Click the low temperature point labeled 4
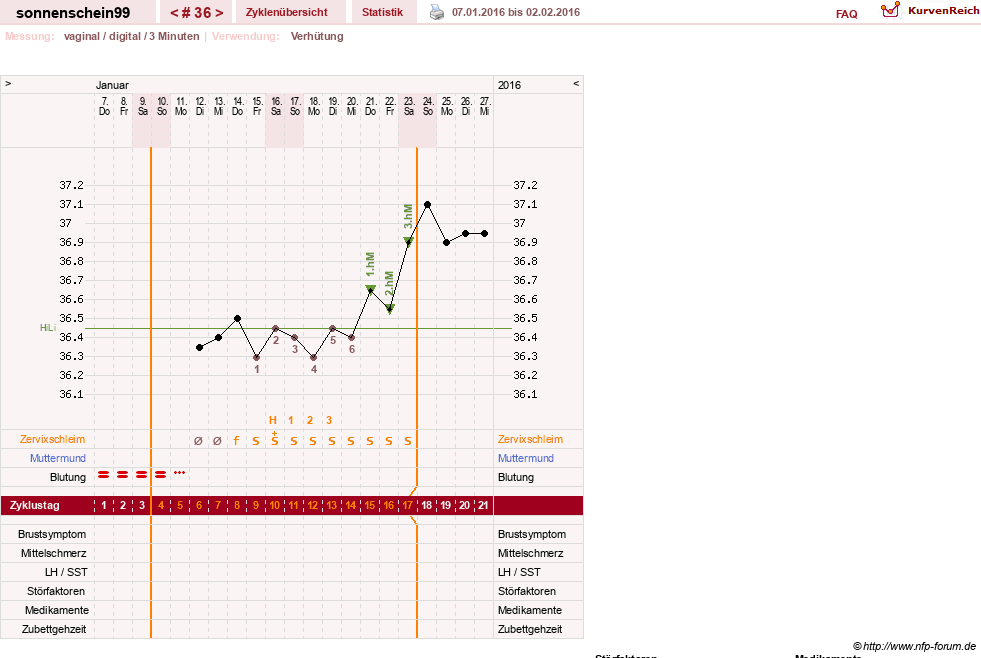The height and width of the screenshot is (658, 981). pyautogui.click(x=313, y=358)
